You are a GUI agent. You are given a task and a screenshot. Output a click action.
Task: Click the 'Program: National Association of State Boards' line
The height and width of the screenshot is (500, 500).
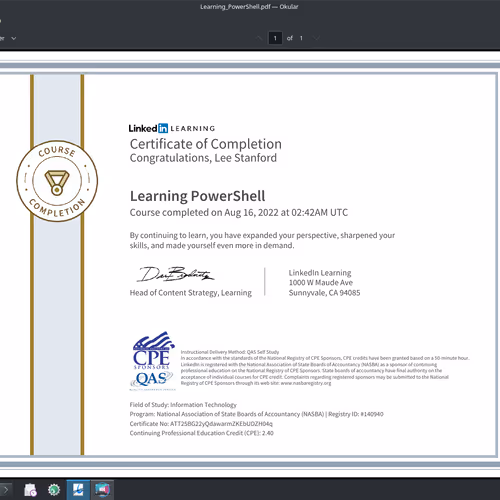pyautogui.click(x=257, y=414)
